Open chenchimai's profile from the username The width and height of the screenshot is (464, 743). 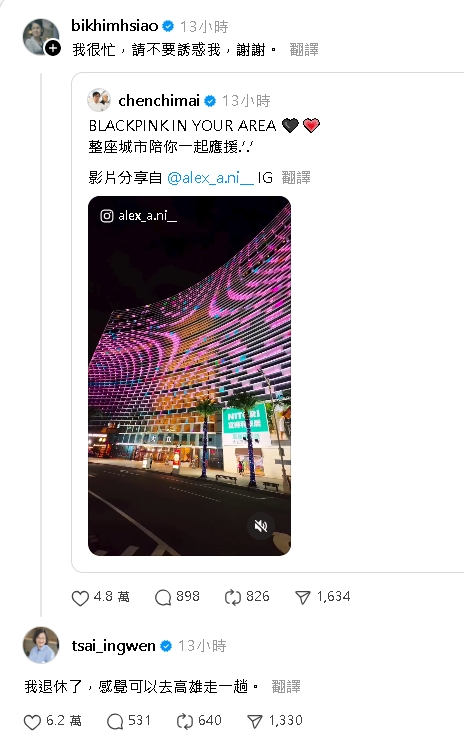point(159,100)
